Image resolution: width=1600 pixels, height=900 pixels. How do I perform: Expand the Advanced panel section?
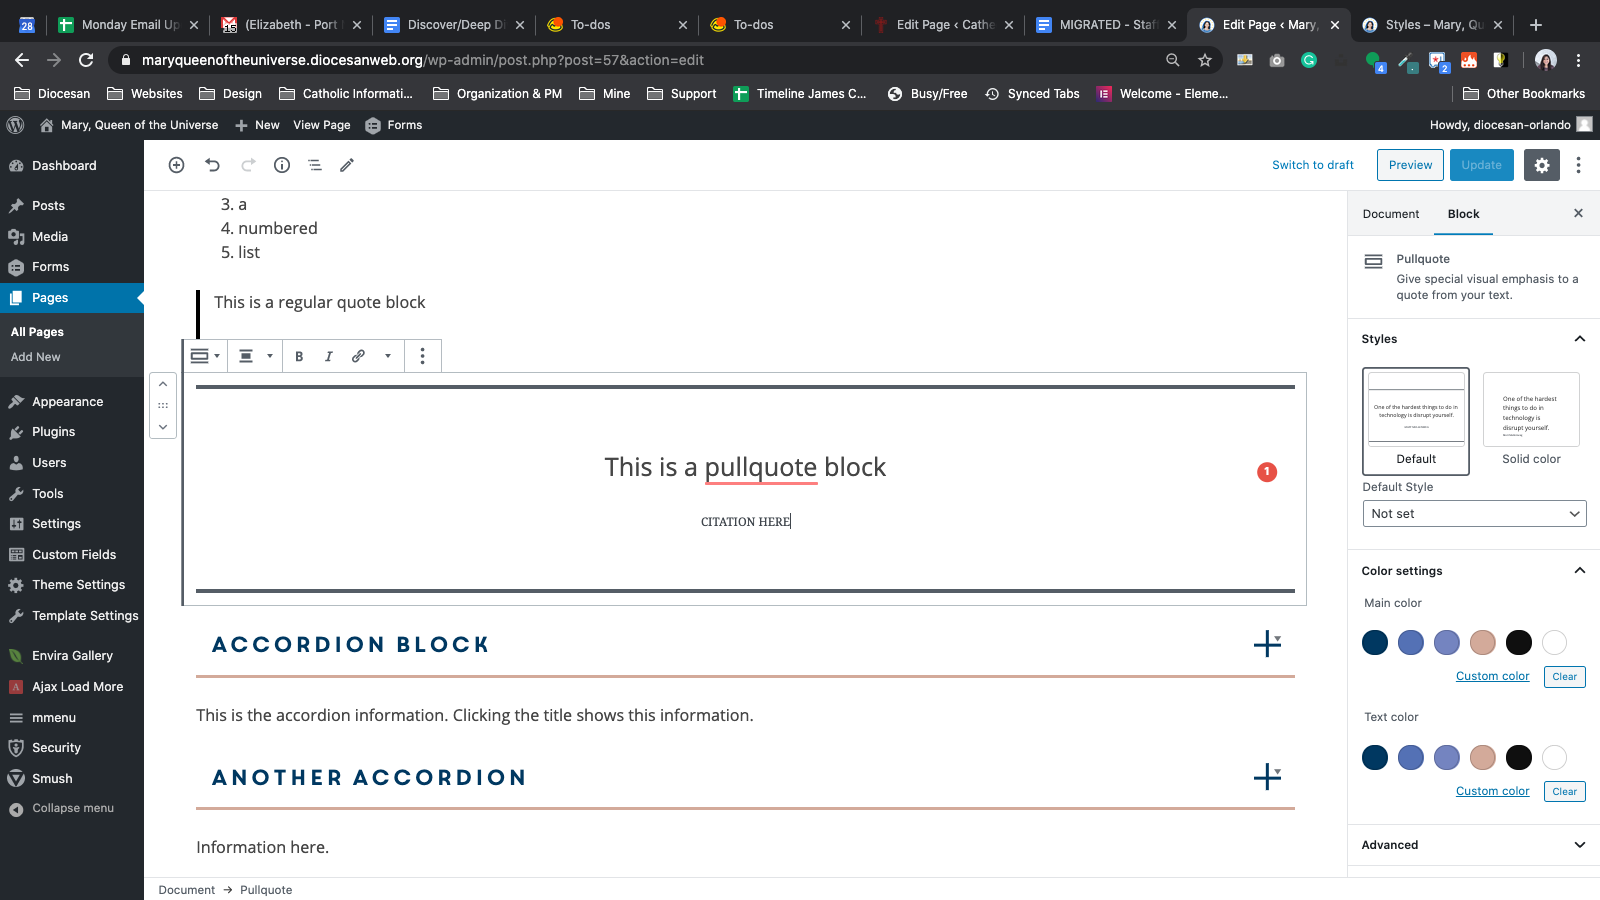(x=1474, y=845)
